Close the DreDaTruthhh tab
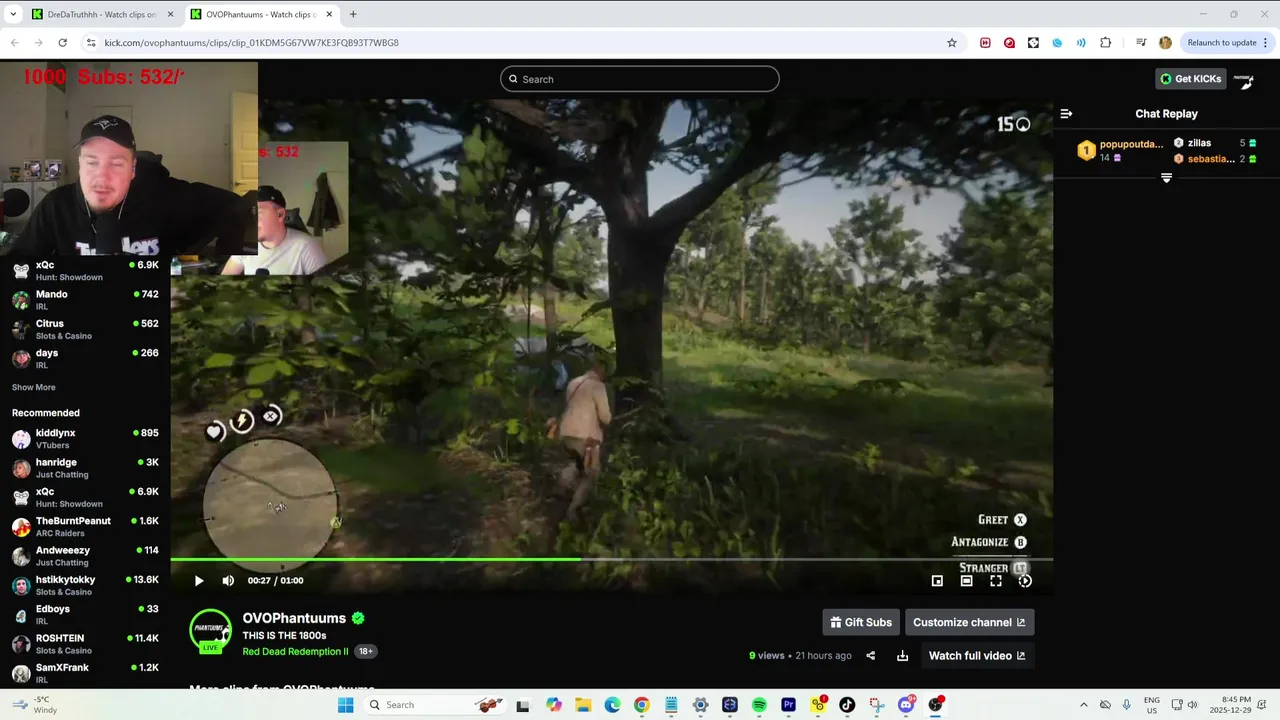This screenshot has height=720, width=1280. coord(170,14)
